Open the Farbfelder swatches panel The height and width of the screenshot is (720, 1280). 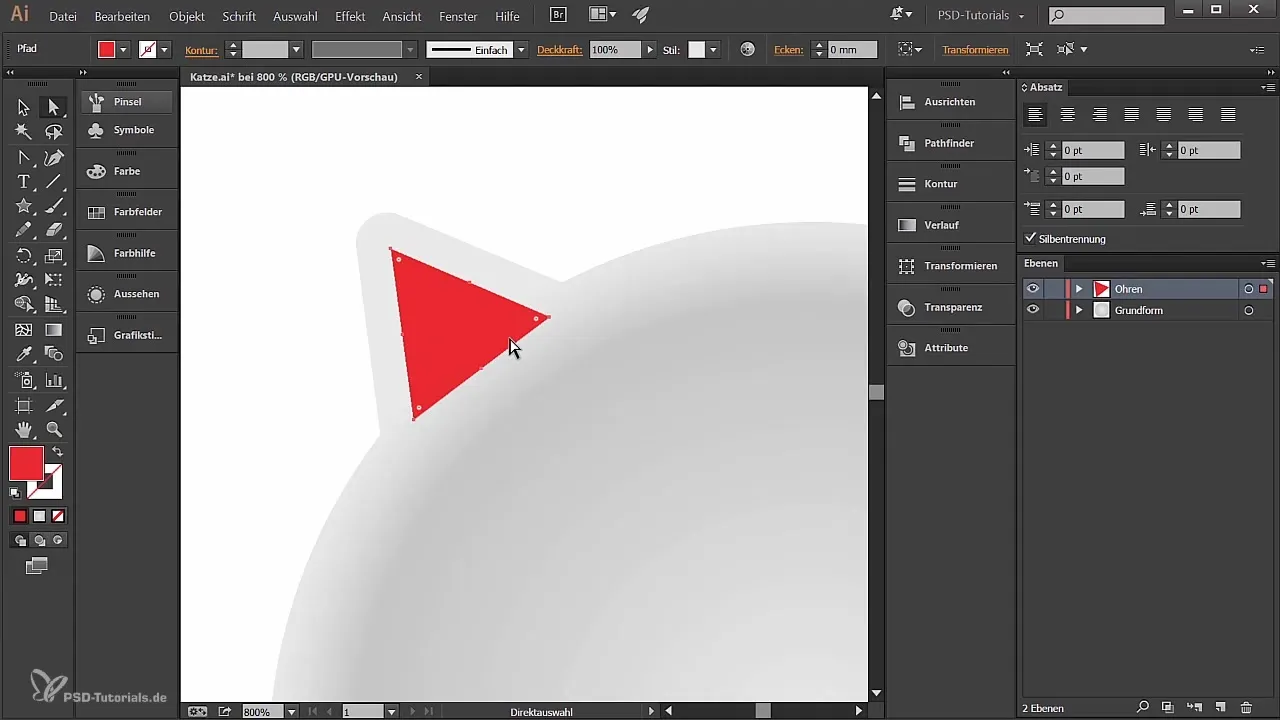pos(127,212)
